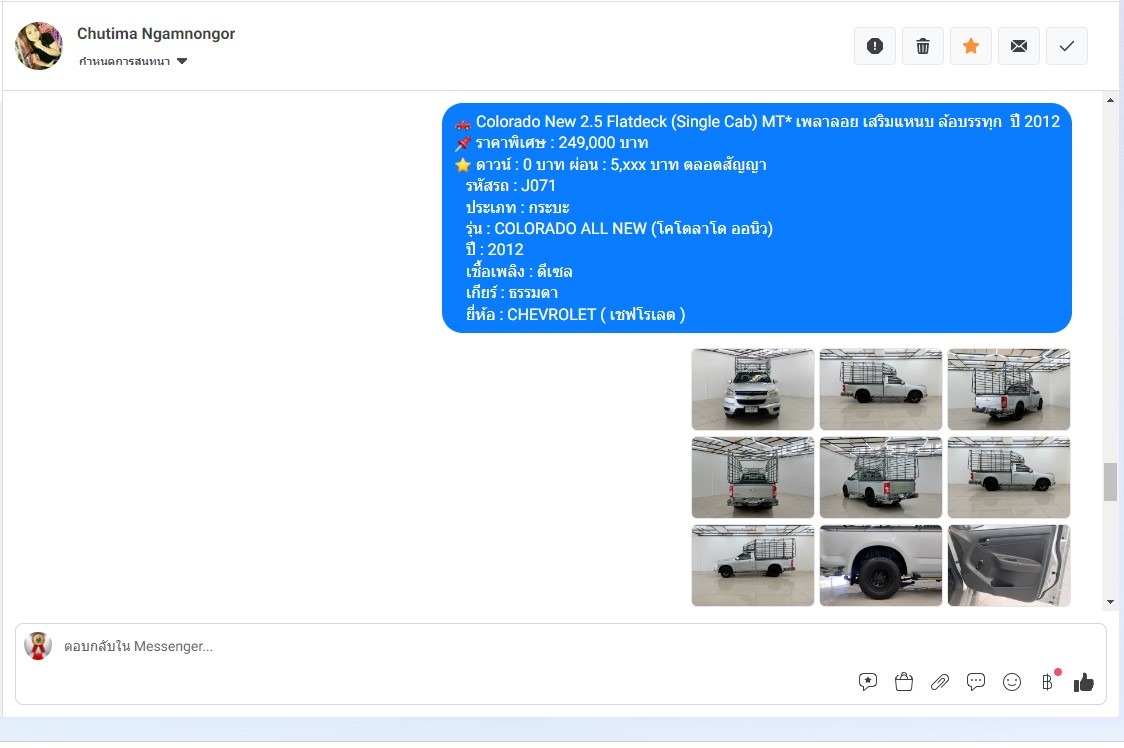Click the chat scrollbar thumb
The height and width of the screenshot is (748, 1124).
point(1110,482)
